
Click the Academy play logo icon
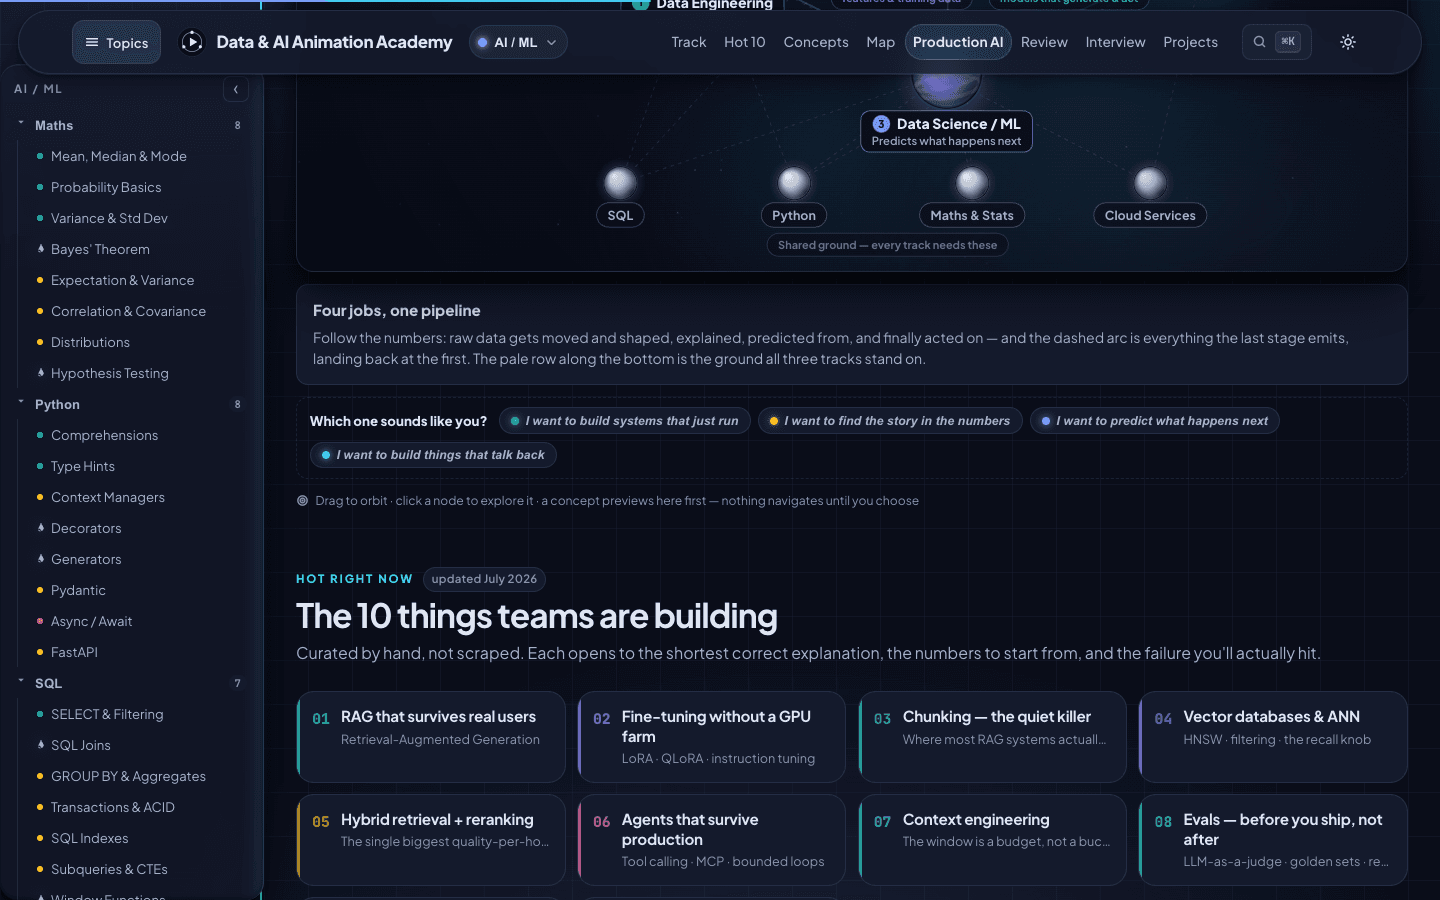[x=191, y=42]
